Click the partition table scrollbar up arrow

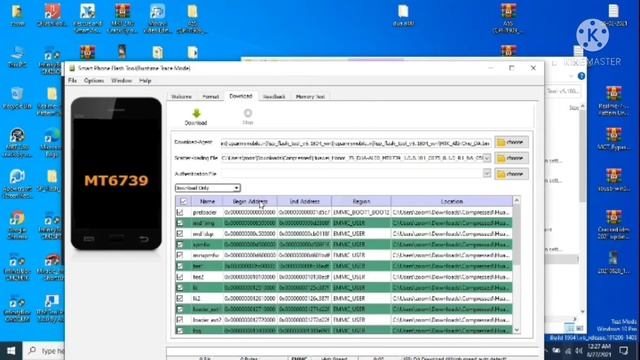(516, 200)
